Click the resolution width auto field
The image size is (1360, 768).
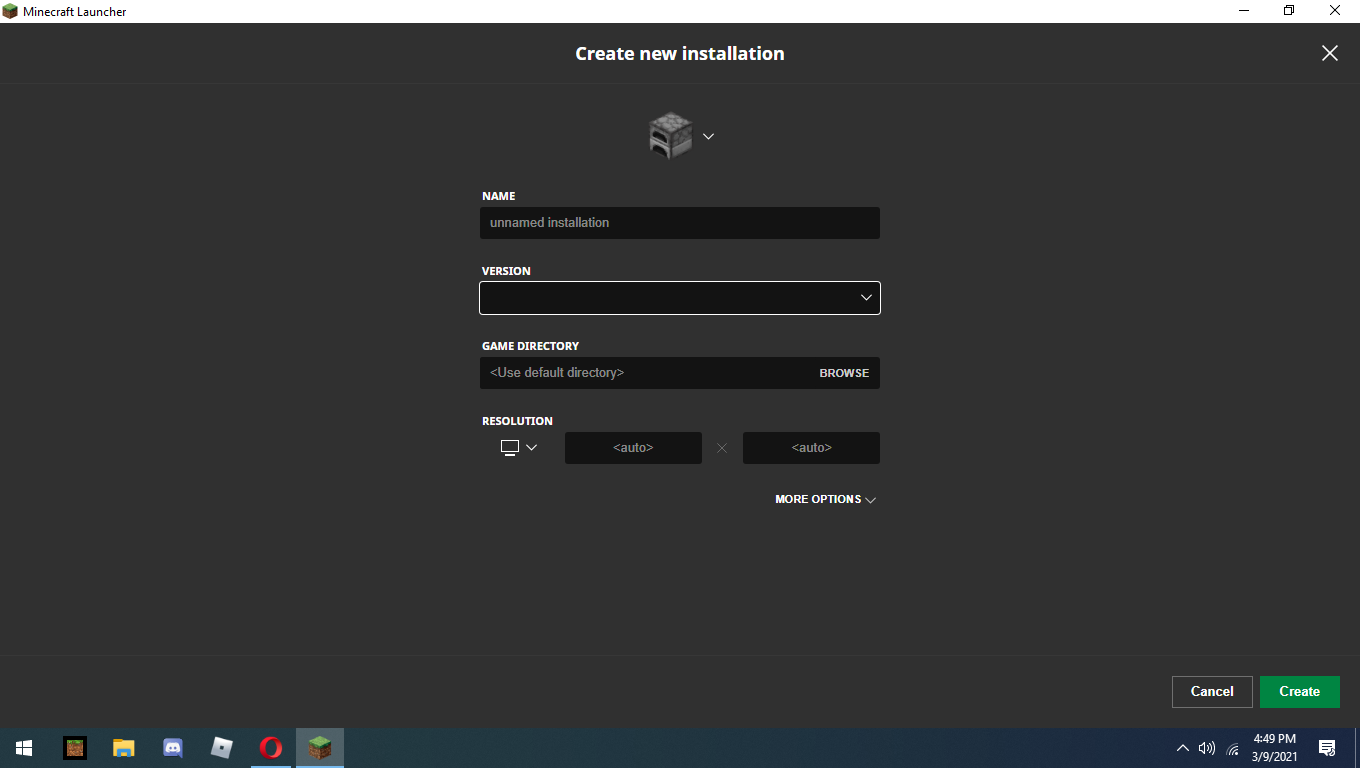click(633, 448)
